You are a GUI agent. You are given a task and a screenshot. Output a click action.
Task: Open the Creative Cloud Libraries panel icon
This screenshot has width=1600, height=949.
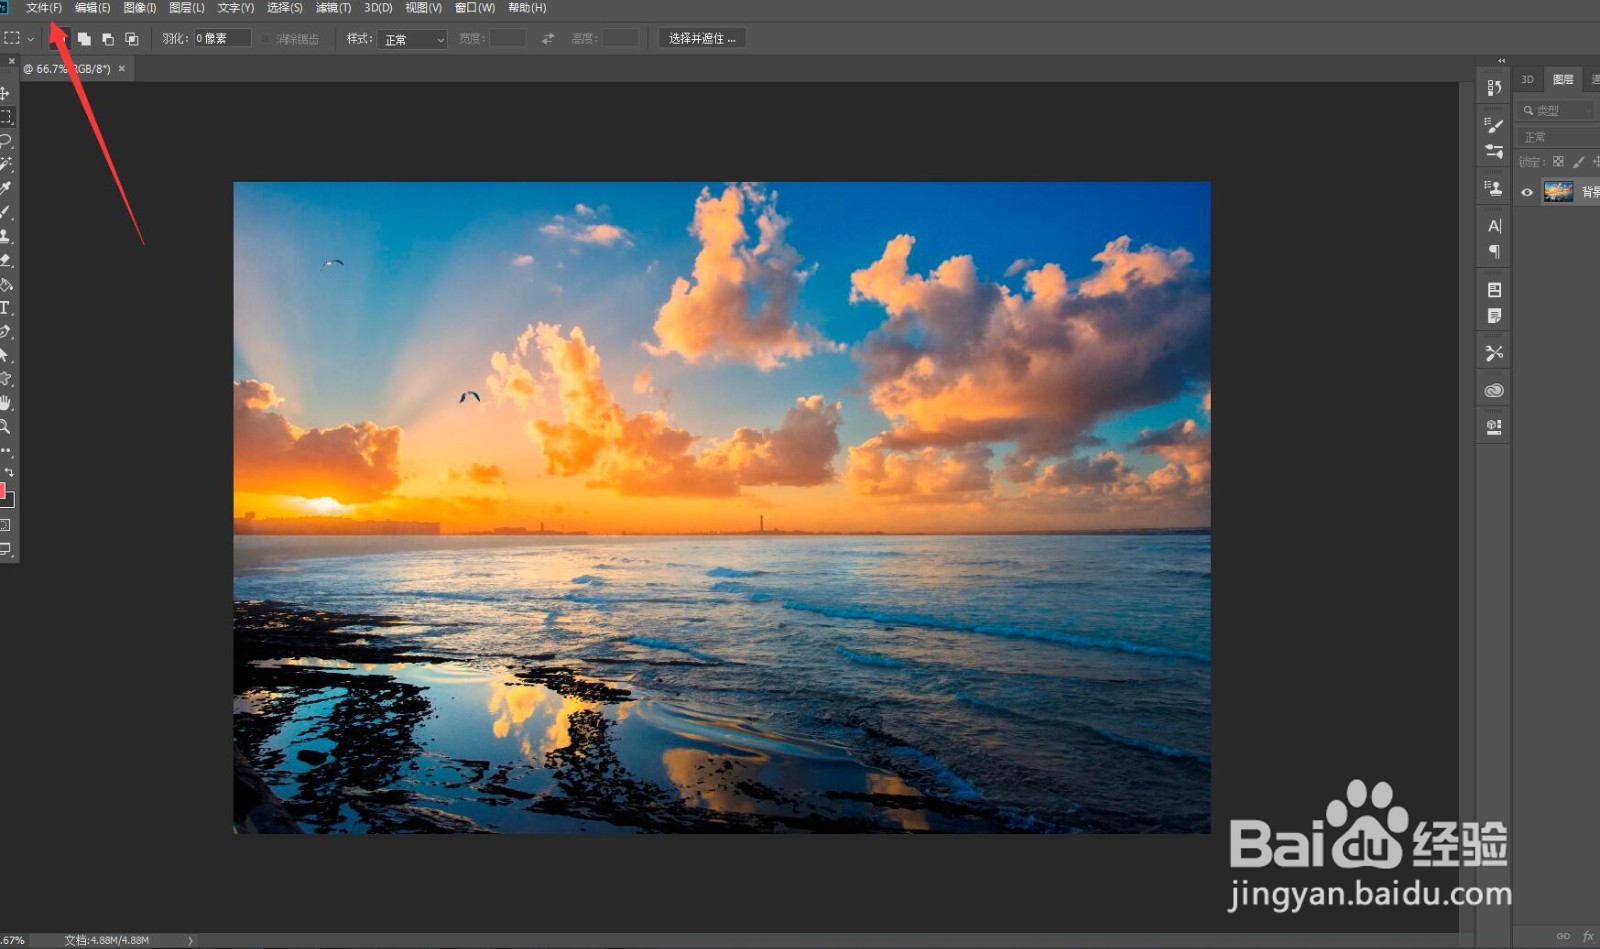click(x=1494, y=390)
